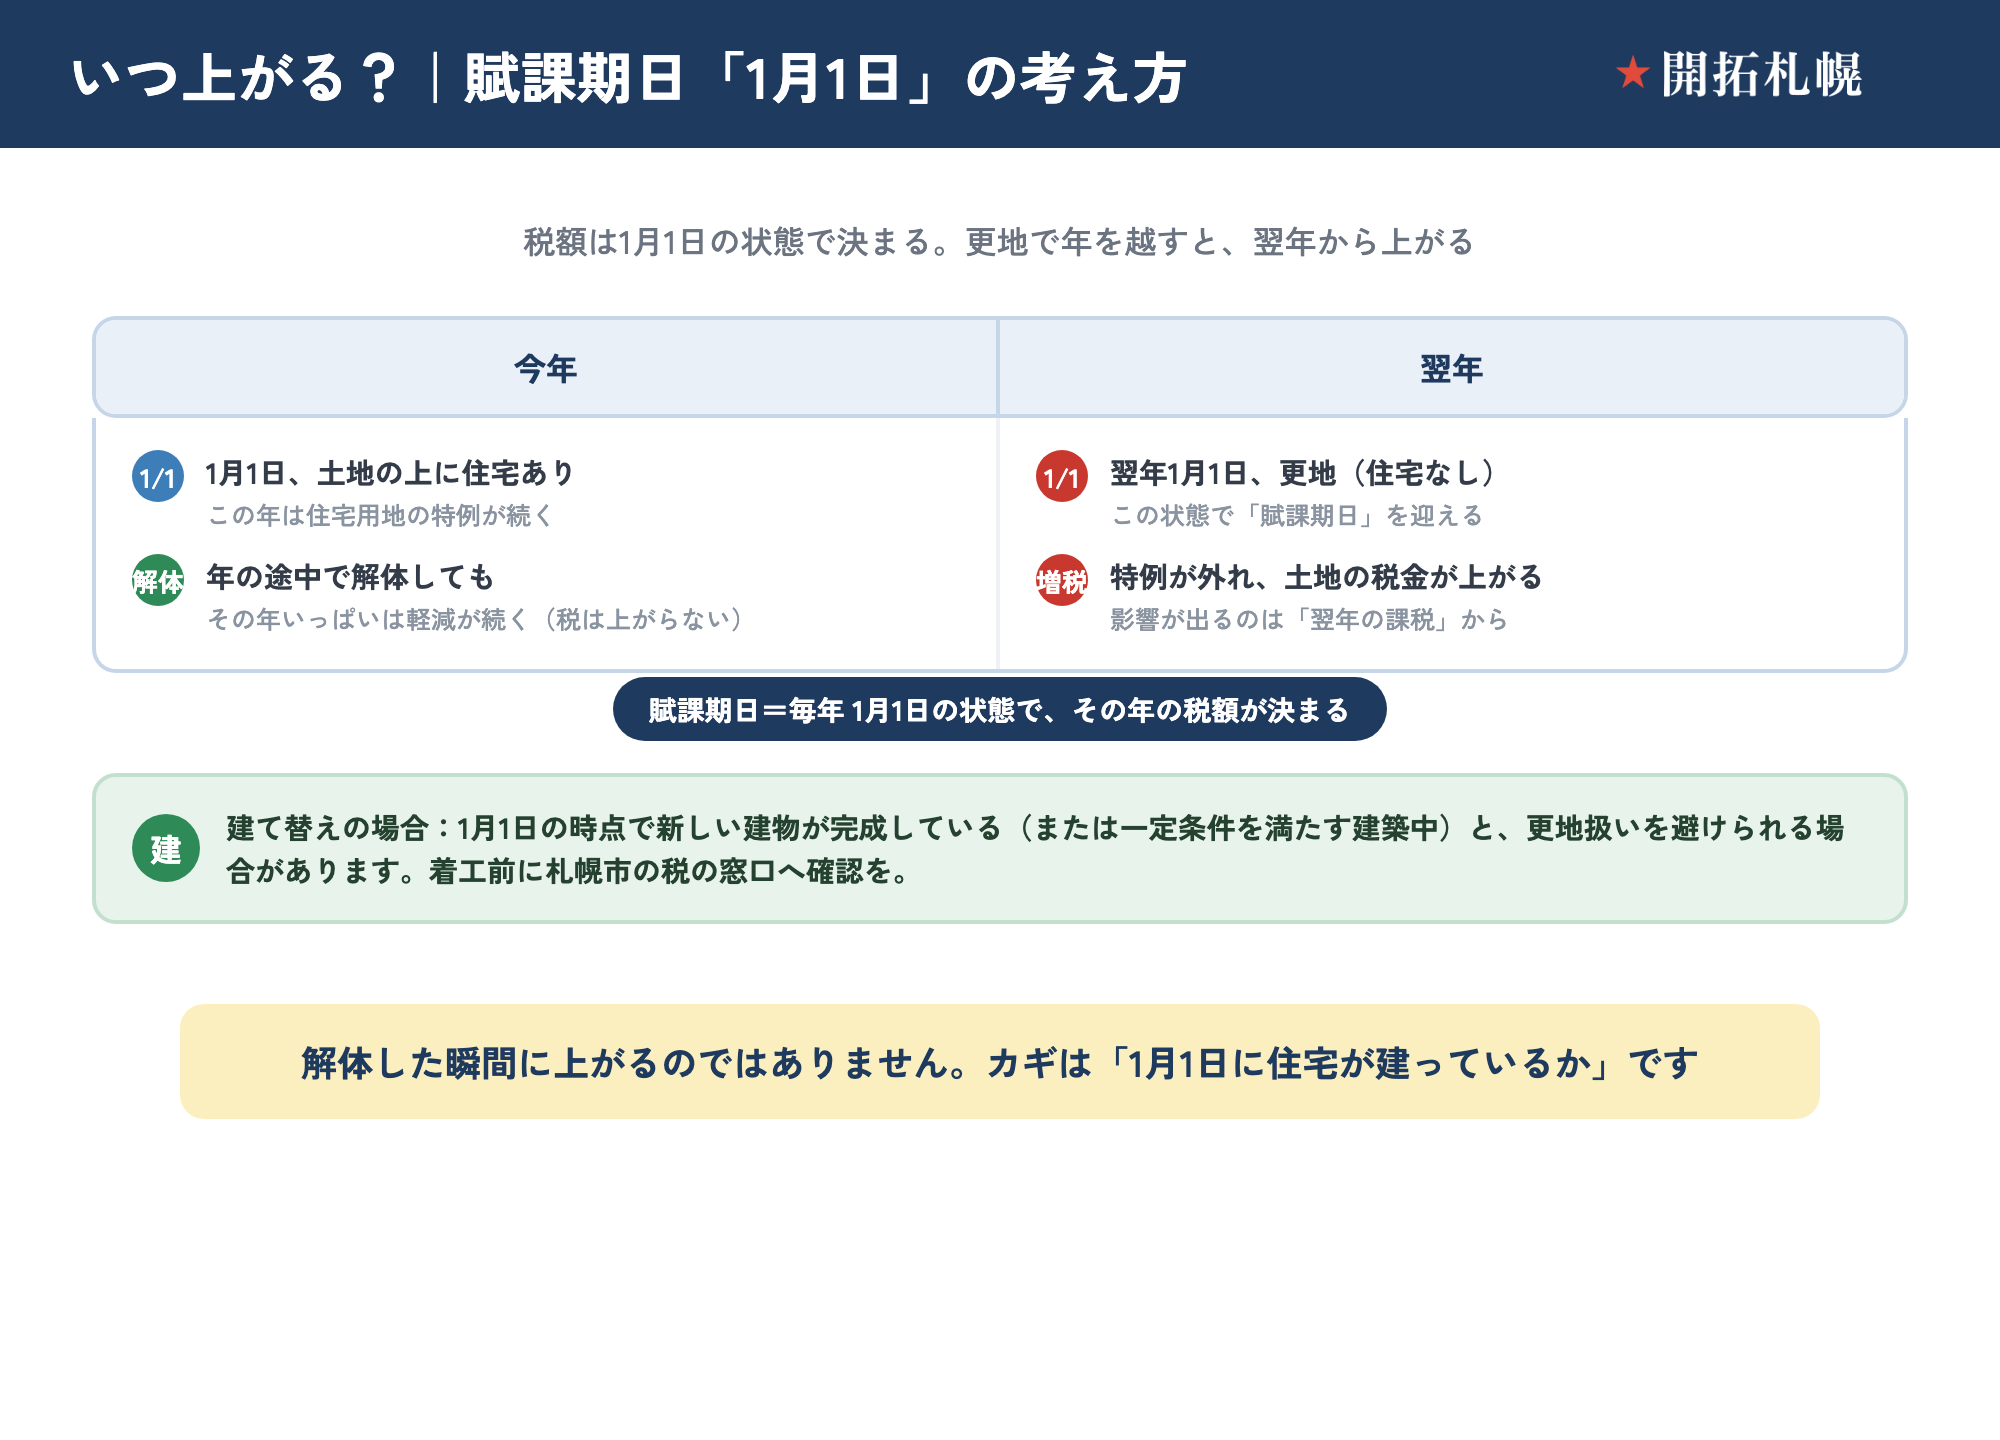Click the green 建 circle badge
Viewport: 2000px width, 1440px height.
(166, 848)
